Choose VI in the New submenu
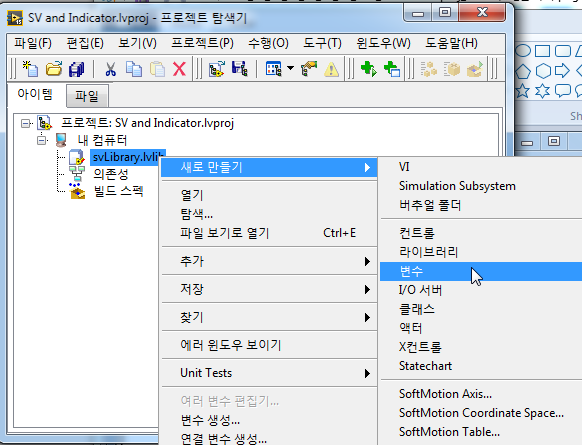Screen dimensions: 582x445 point(481,167)
